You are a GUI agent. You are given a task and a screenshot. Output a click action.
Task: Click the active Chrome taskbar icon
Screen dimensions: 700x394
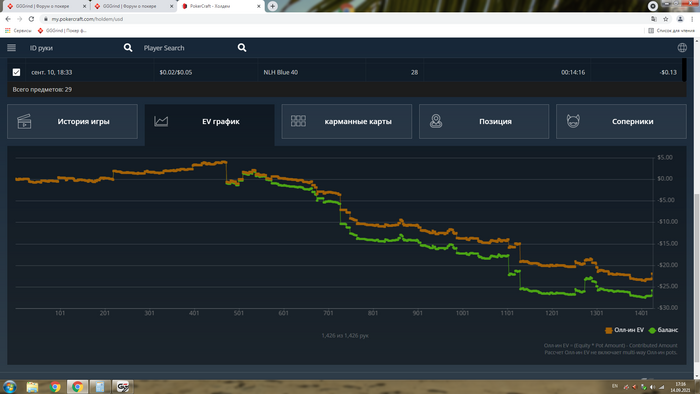coord(77,386)
